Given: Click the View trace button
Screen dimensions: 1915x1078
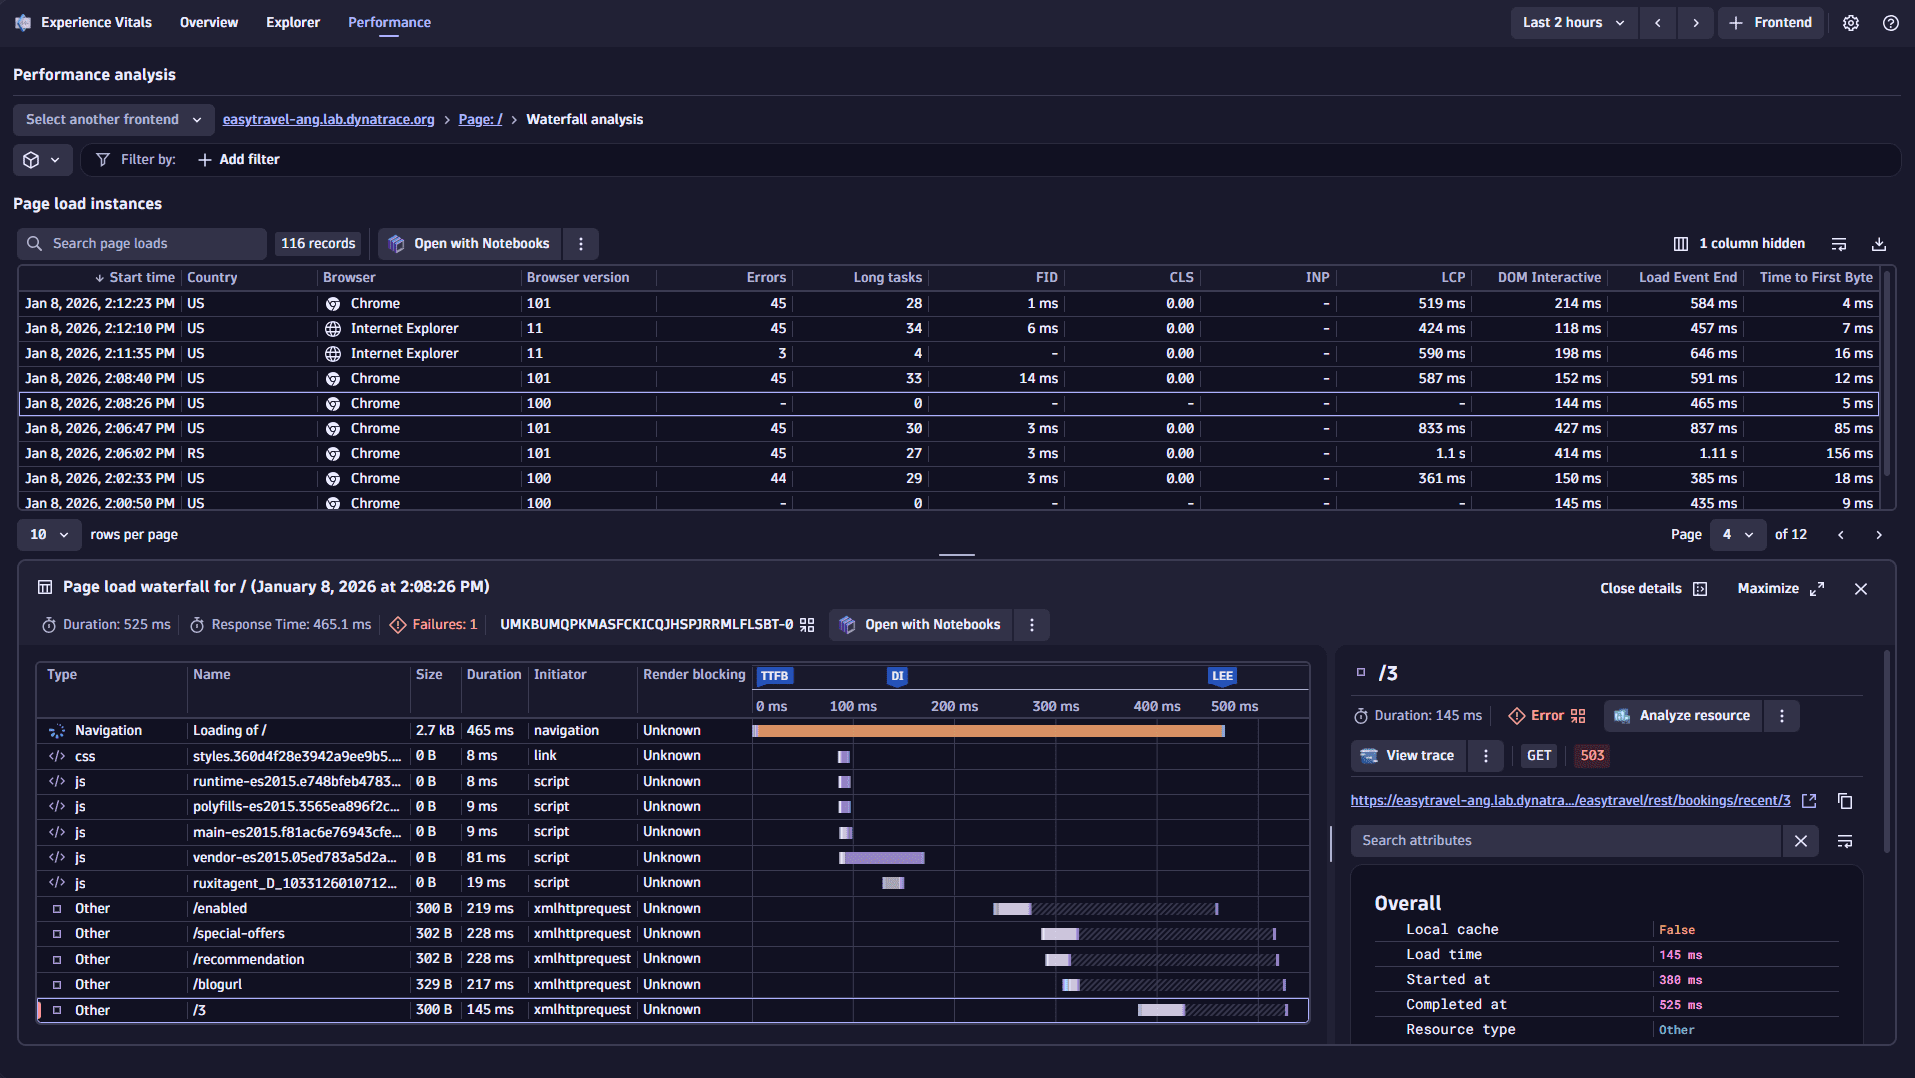Looking at the screenshot, I should [1408, 756].
